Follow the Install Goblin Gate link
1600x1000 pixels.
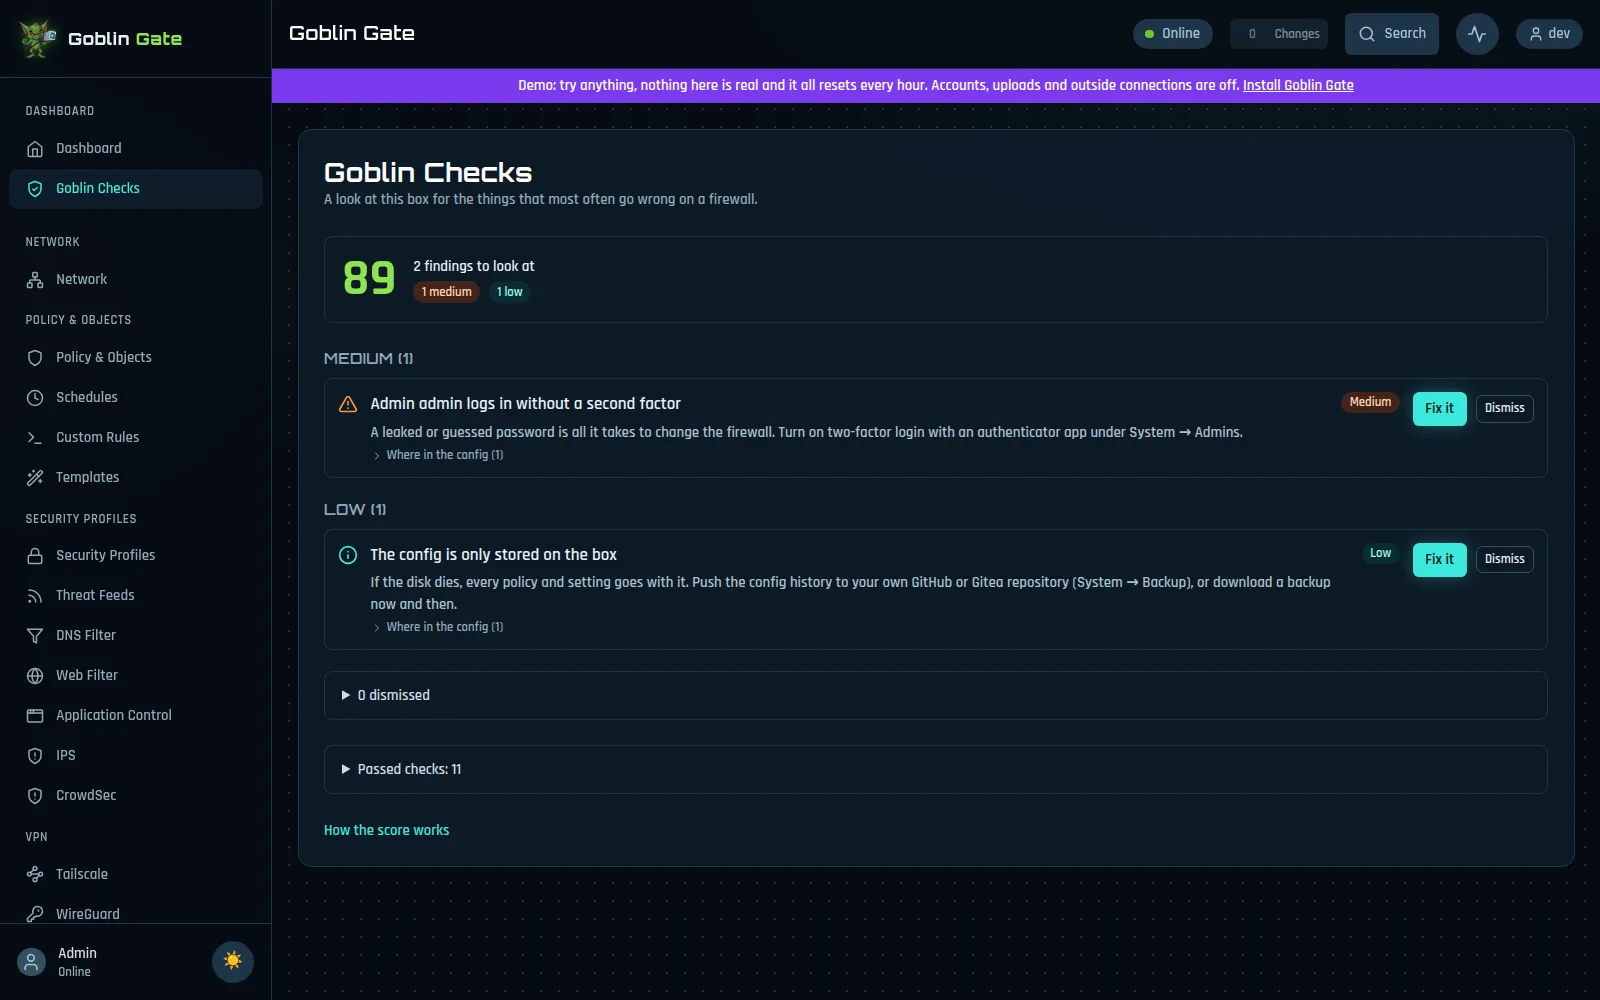click(1298, 86)
